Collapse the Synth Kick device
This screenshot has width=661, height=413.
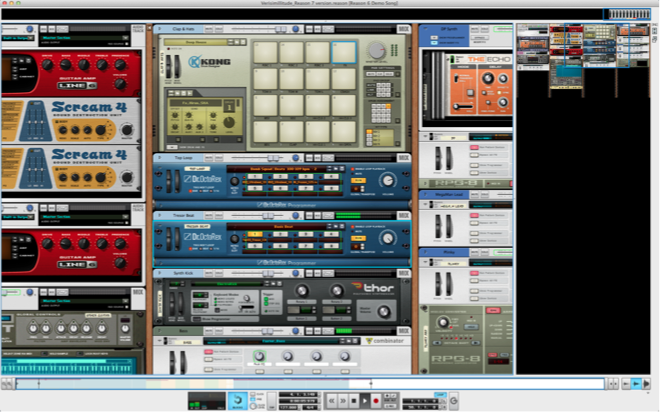(x=160, y=274)
